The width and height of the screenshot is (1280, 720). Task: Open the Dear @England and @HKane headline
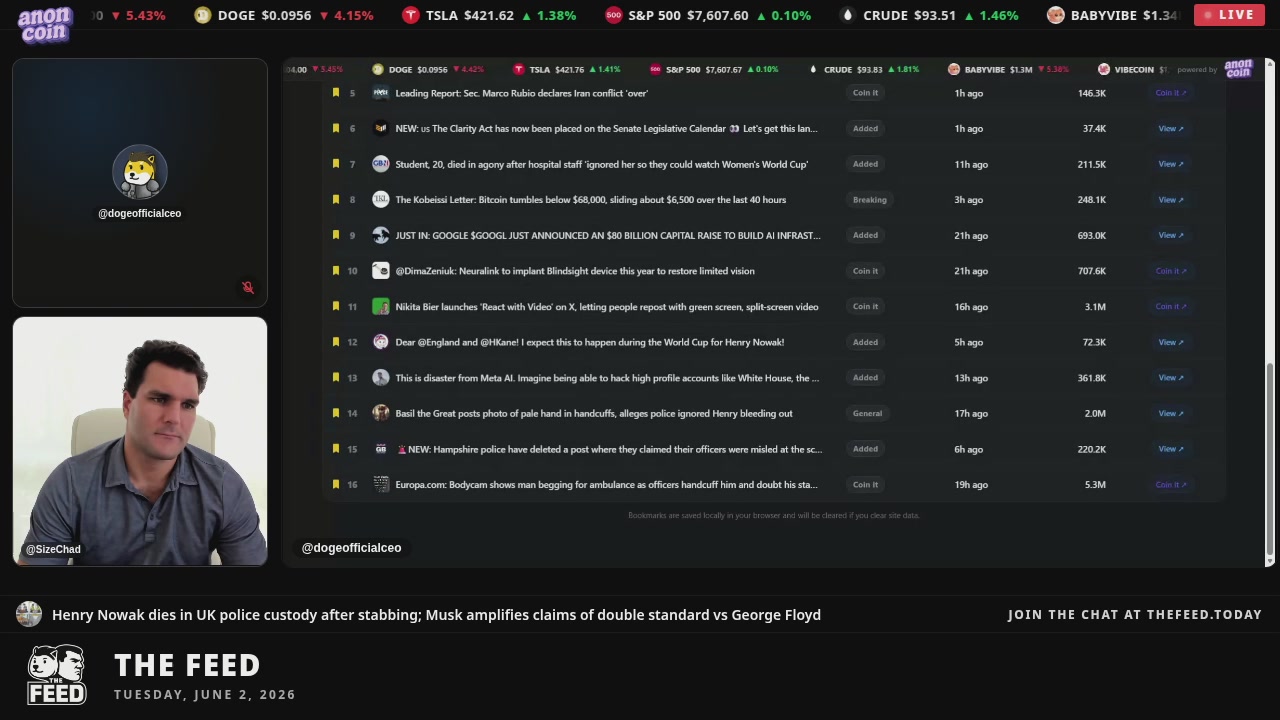click(590, 342)
